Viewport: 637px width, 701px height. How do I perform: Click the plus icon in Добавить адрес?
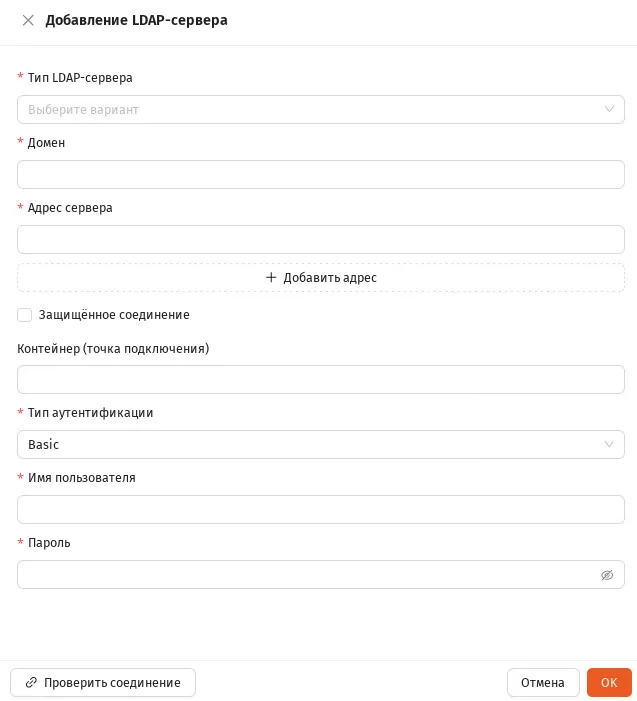[x=271, y=278]
